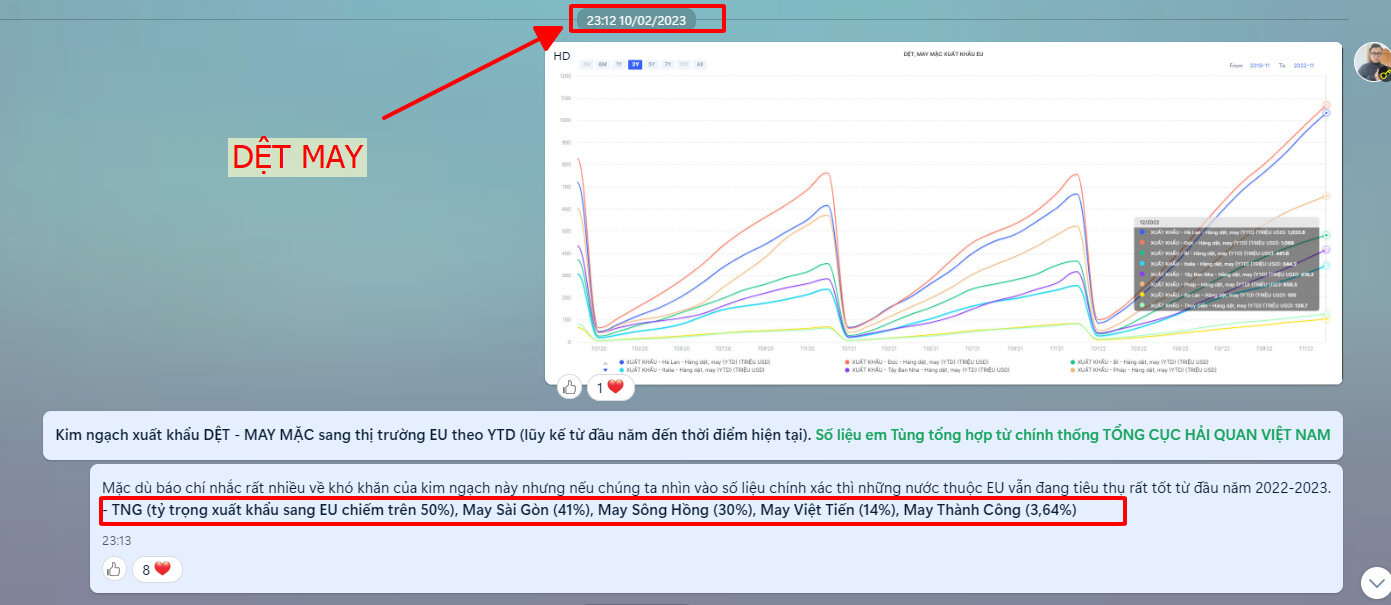Select the All range button in the chart

coord(700,64)
